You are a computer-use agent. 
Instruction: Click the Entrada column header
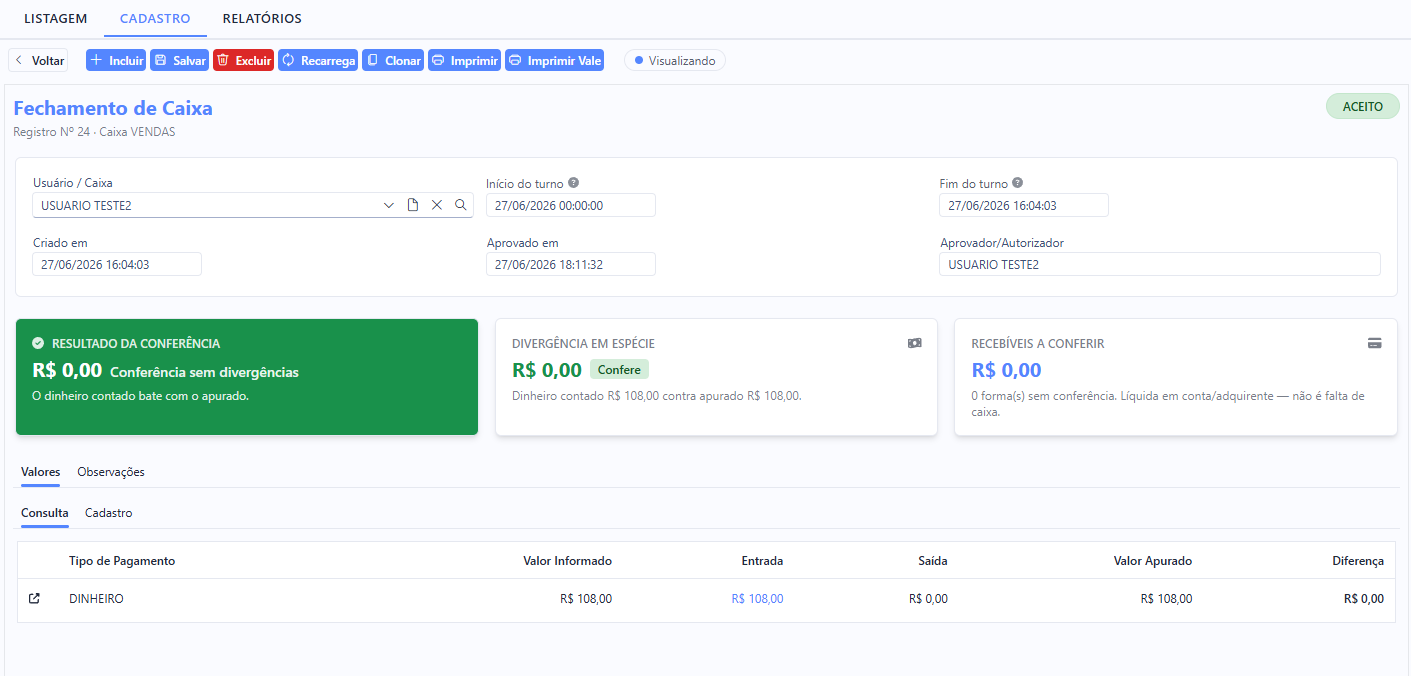762,561
